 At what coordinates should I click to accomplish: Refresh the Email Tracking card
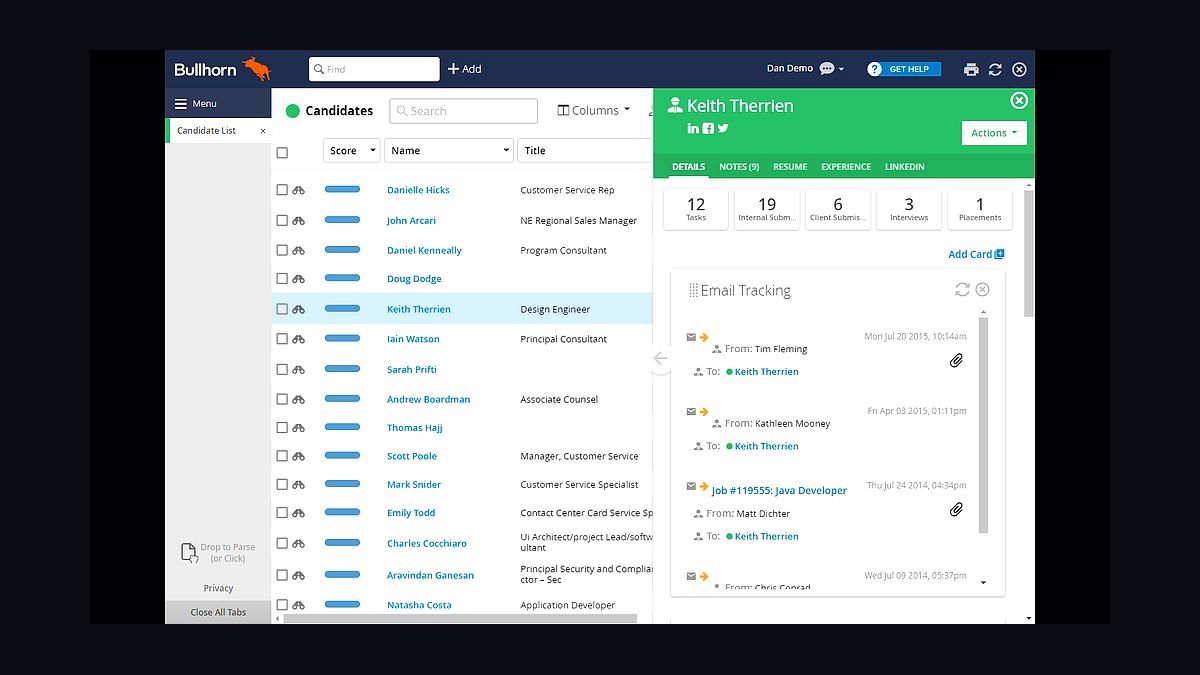pyautogui.click(x=962, y=289)
